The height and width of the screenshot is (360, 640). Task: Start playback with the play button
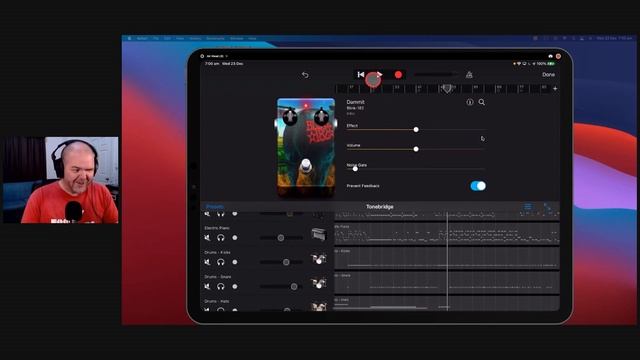pyautogui.click(x=380, y=74)
